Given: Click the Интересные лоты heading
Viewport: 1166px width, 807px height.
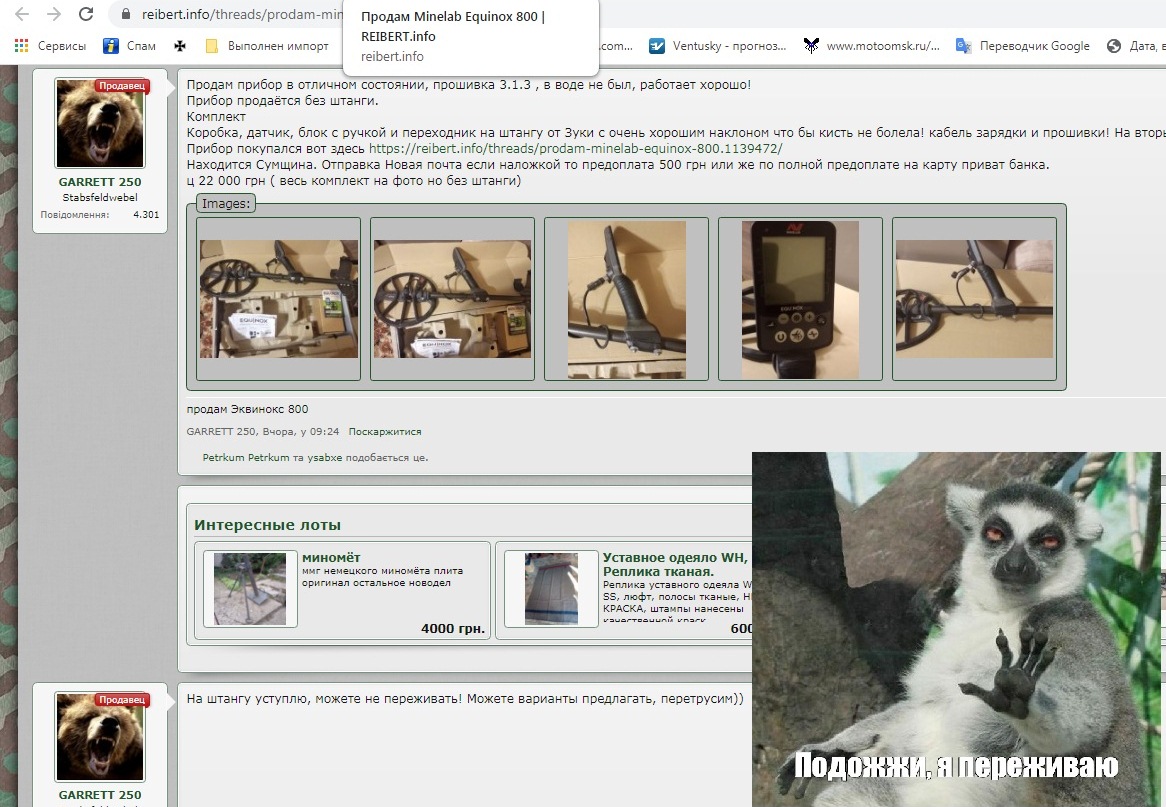Looking at the screenshot, I should click(268, 525).
